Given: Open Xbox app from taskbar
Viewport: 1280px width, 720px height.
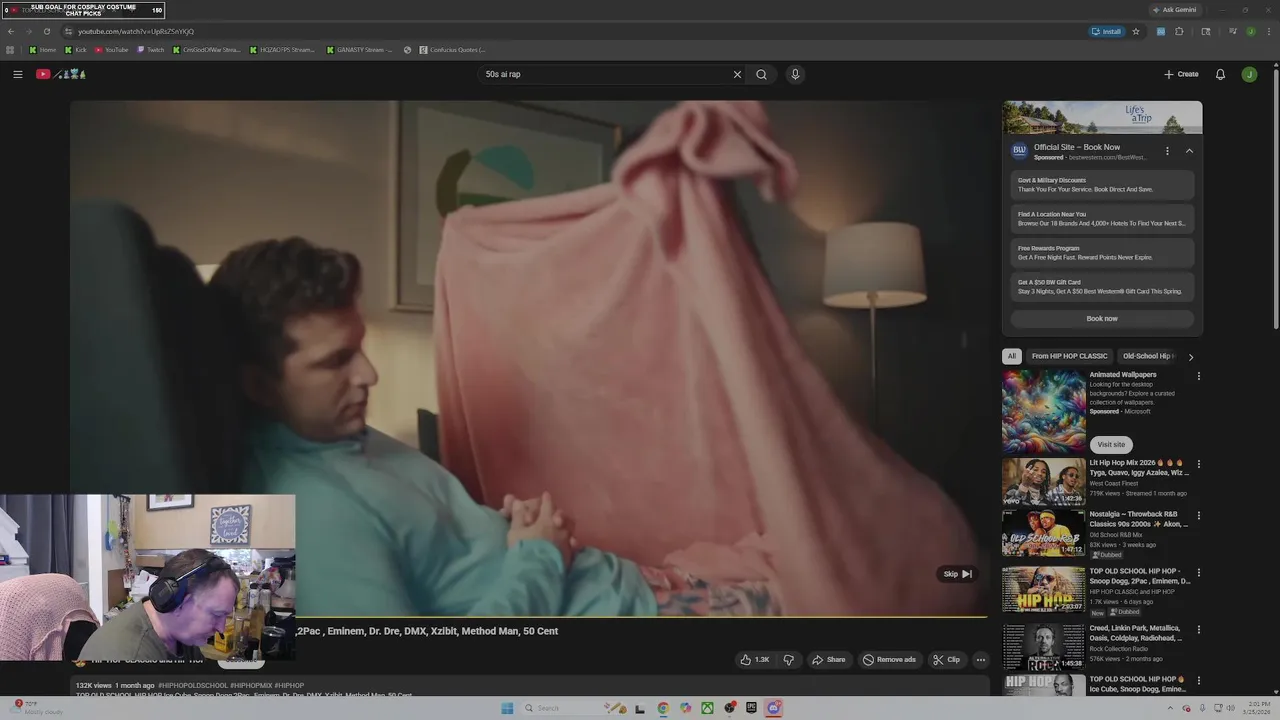Looking at the screenshot, I should [707, 708].
